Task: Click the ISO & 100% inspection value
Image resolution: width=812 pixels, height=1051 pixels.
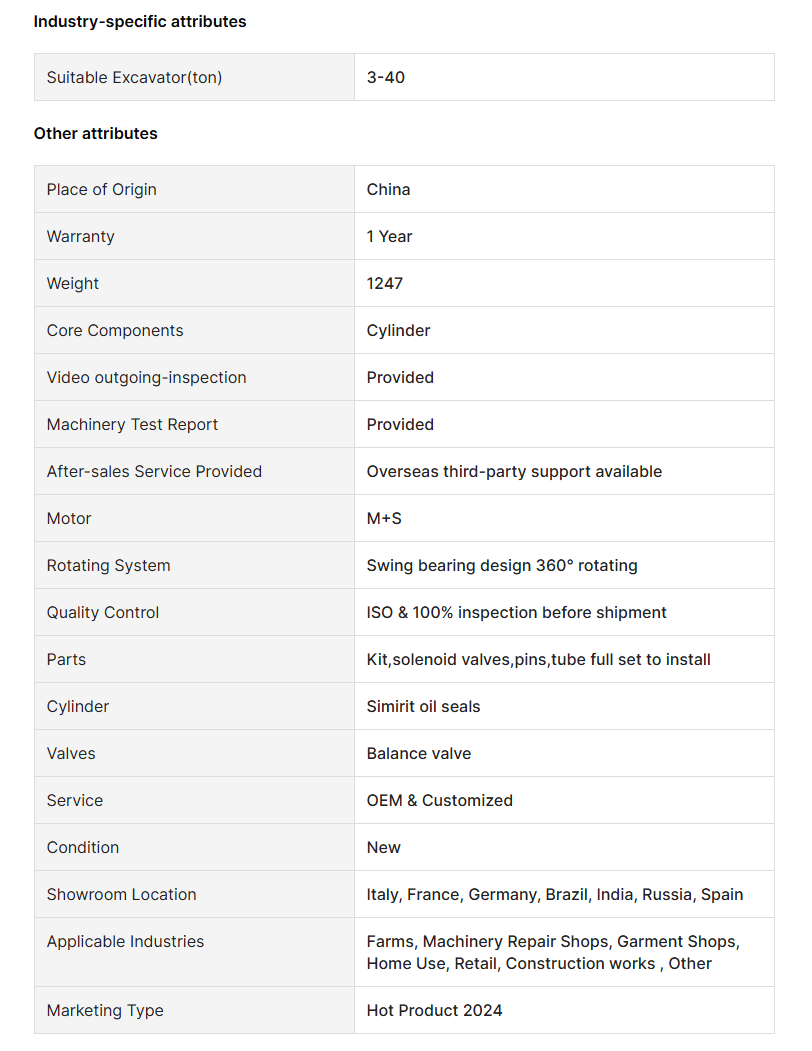Action: (516, 612)
